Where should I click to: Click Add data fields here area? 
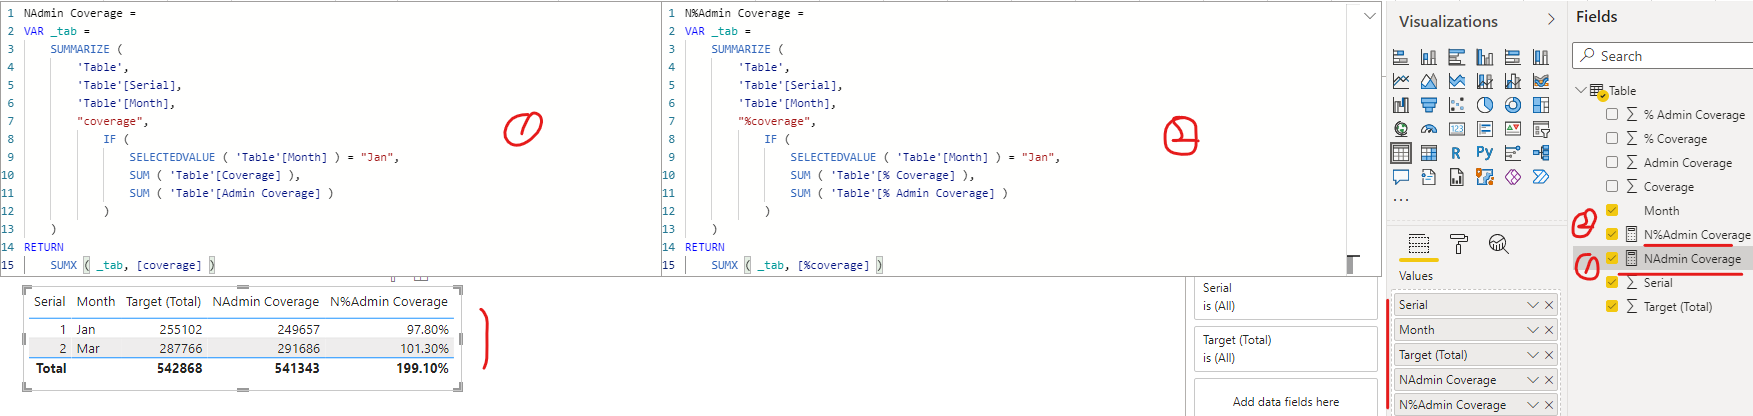pyautogui.click(x=1285, y=401)
